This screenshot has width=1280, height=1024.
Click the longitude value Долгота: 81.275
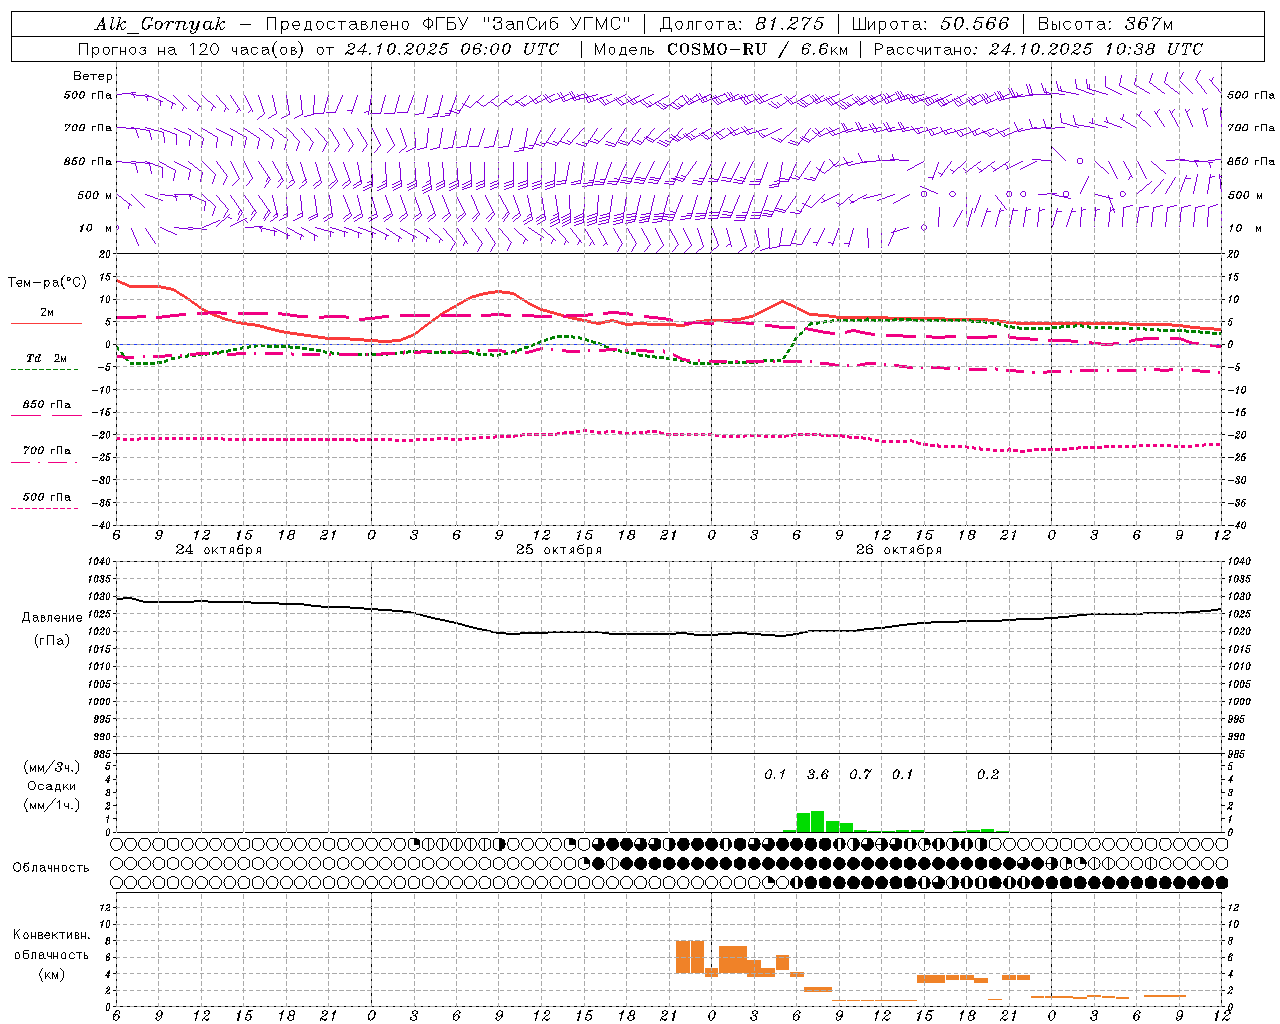point(742,24)
